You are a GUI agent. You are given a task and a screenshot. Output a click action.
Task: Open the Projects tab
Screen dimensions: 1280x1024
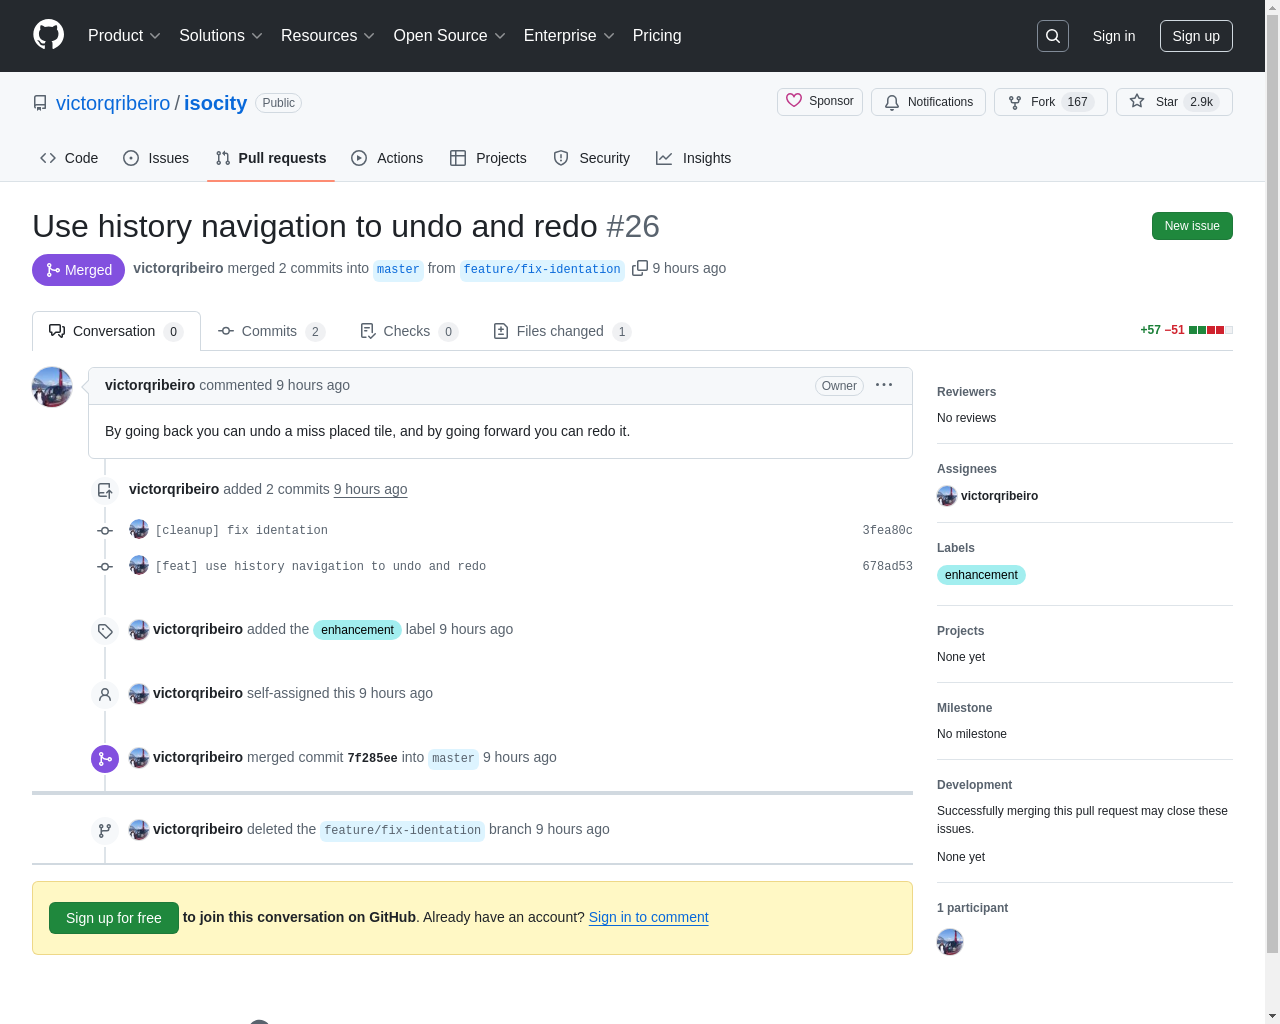[488, 158]
